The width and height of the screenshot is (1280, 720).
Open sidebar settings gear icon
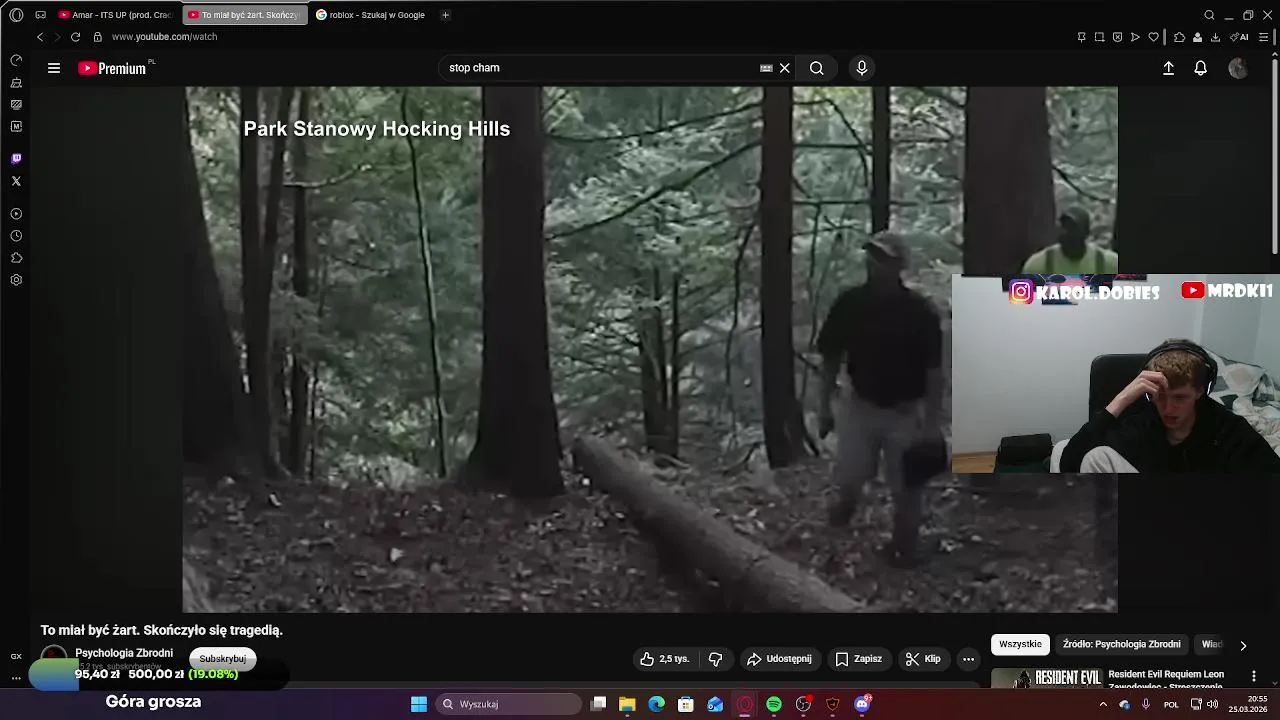tap(16, 280)
